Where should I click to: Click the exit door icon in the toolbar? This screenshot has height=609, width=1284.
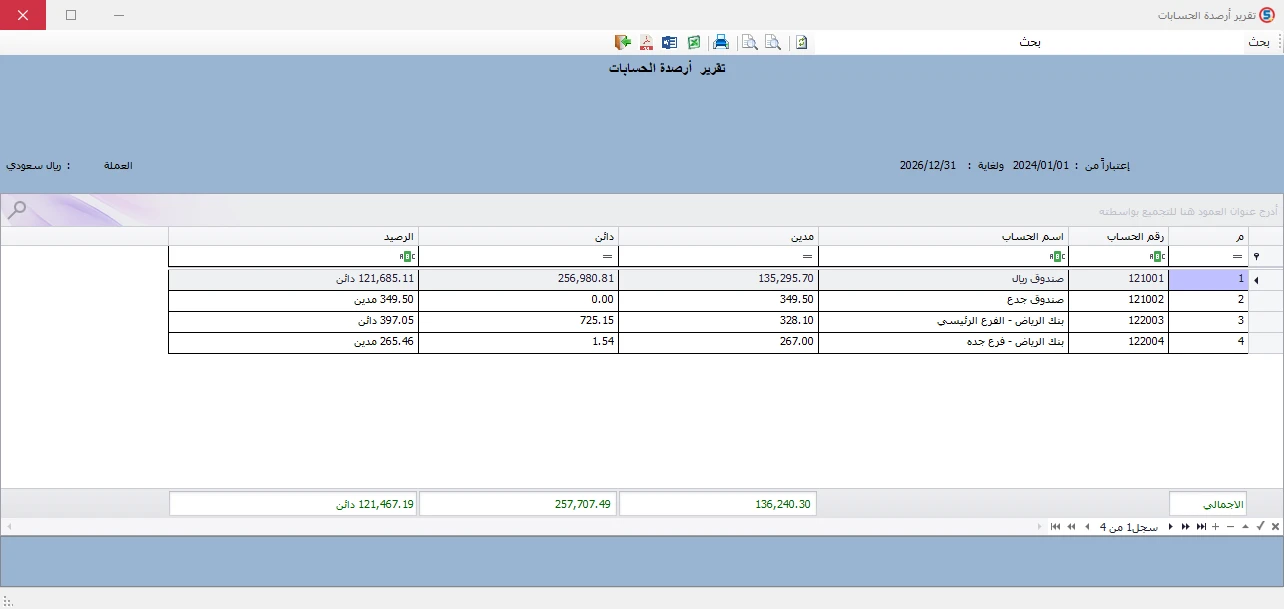(622, 42)
